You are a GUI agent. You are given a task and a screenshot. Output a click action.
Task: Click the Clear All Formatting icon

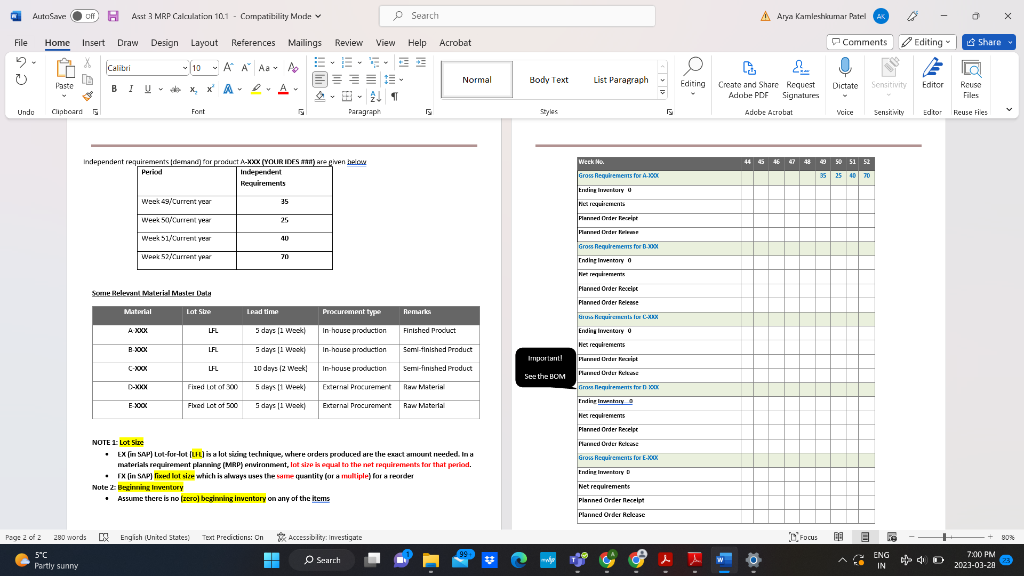(x=293, y=67)
